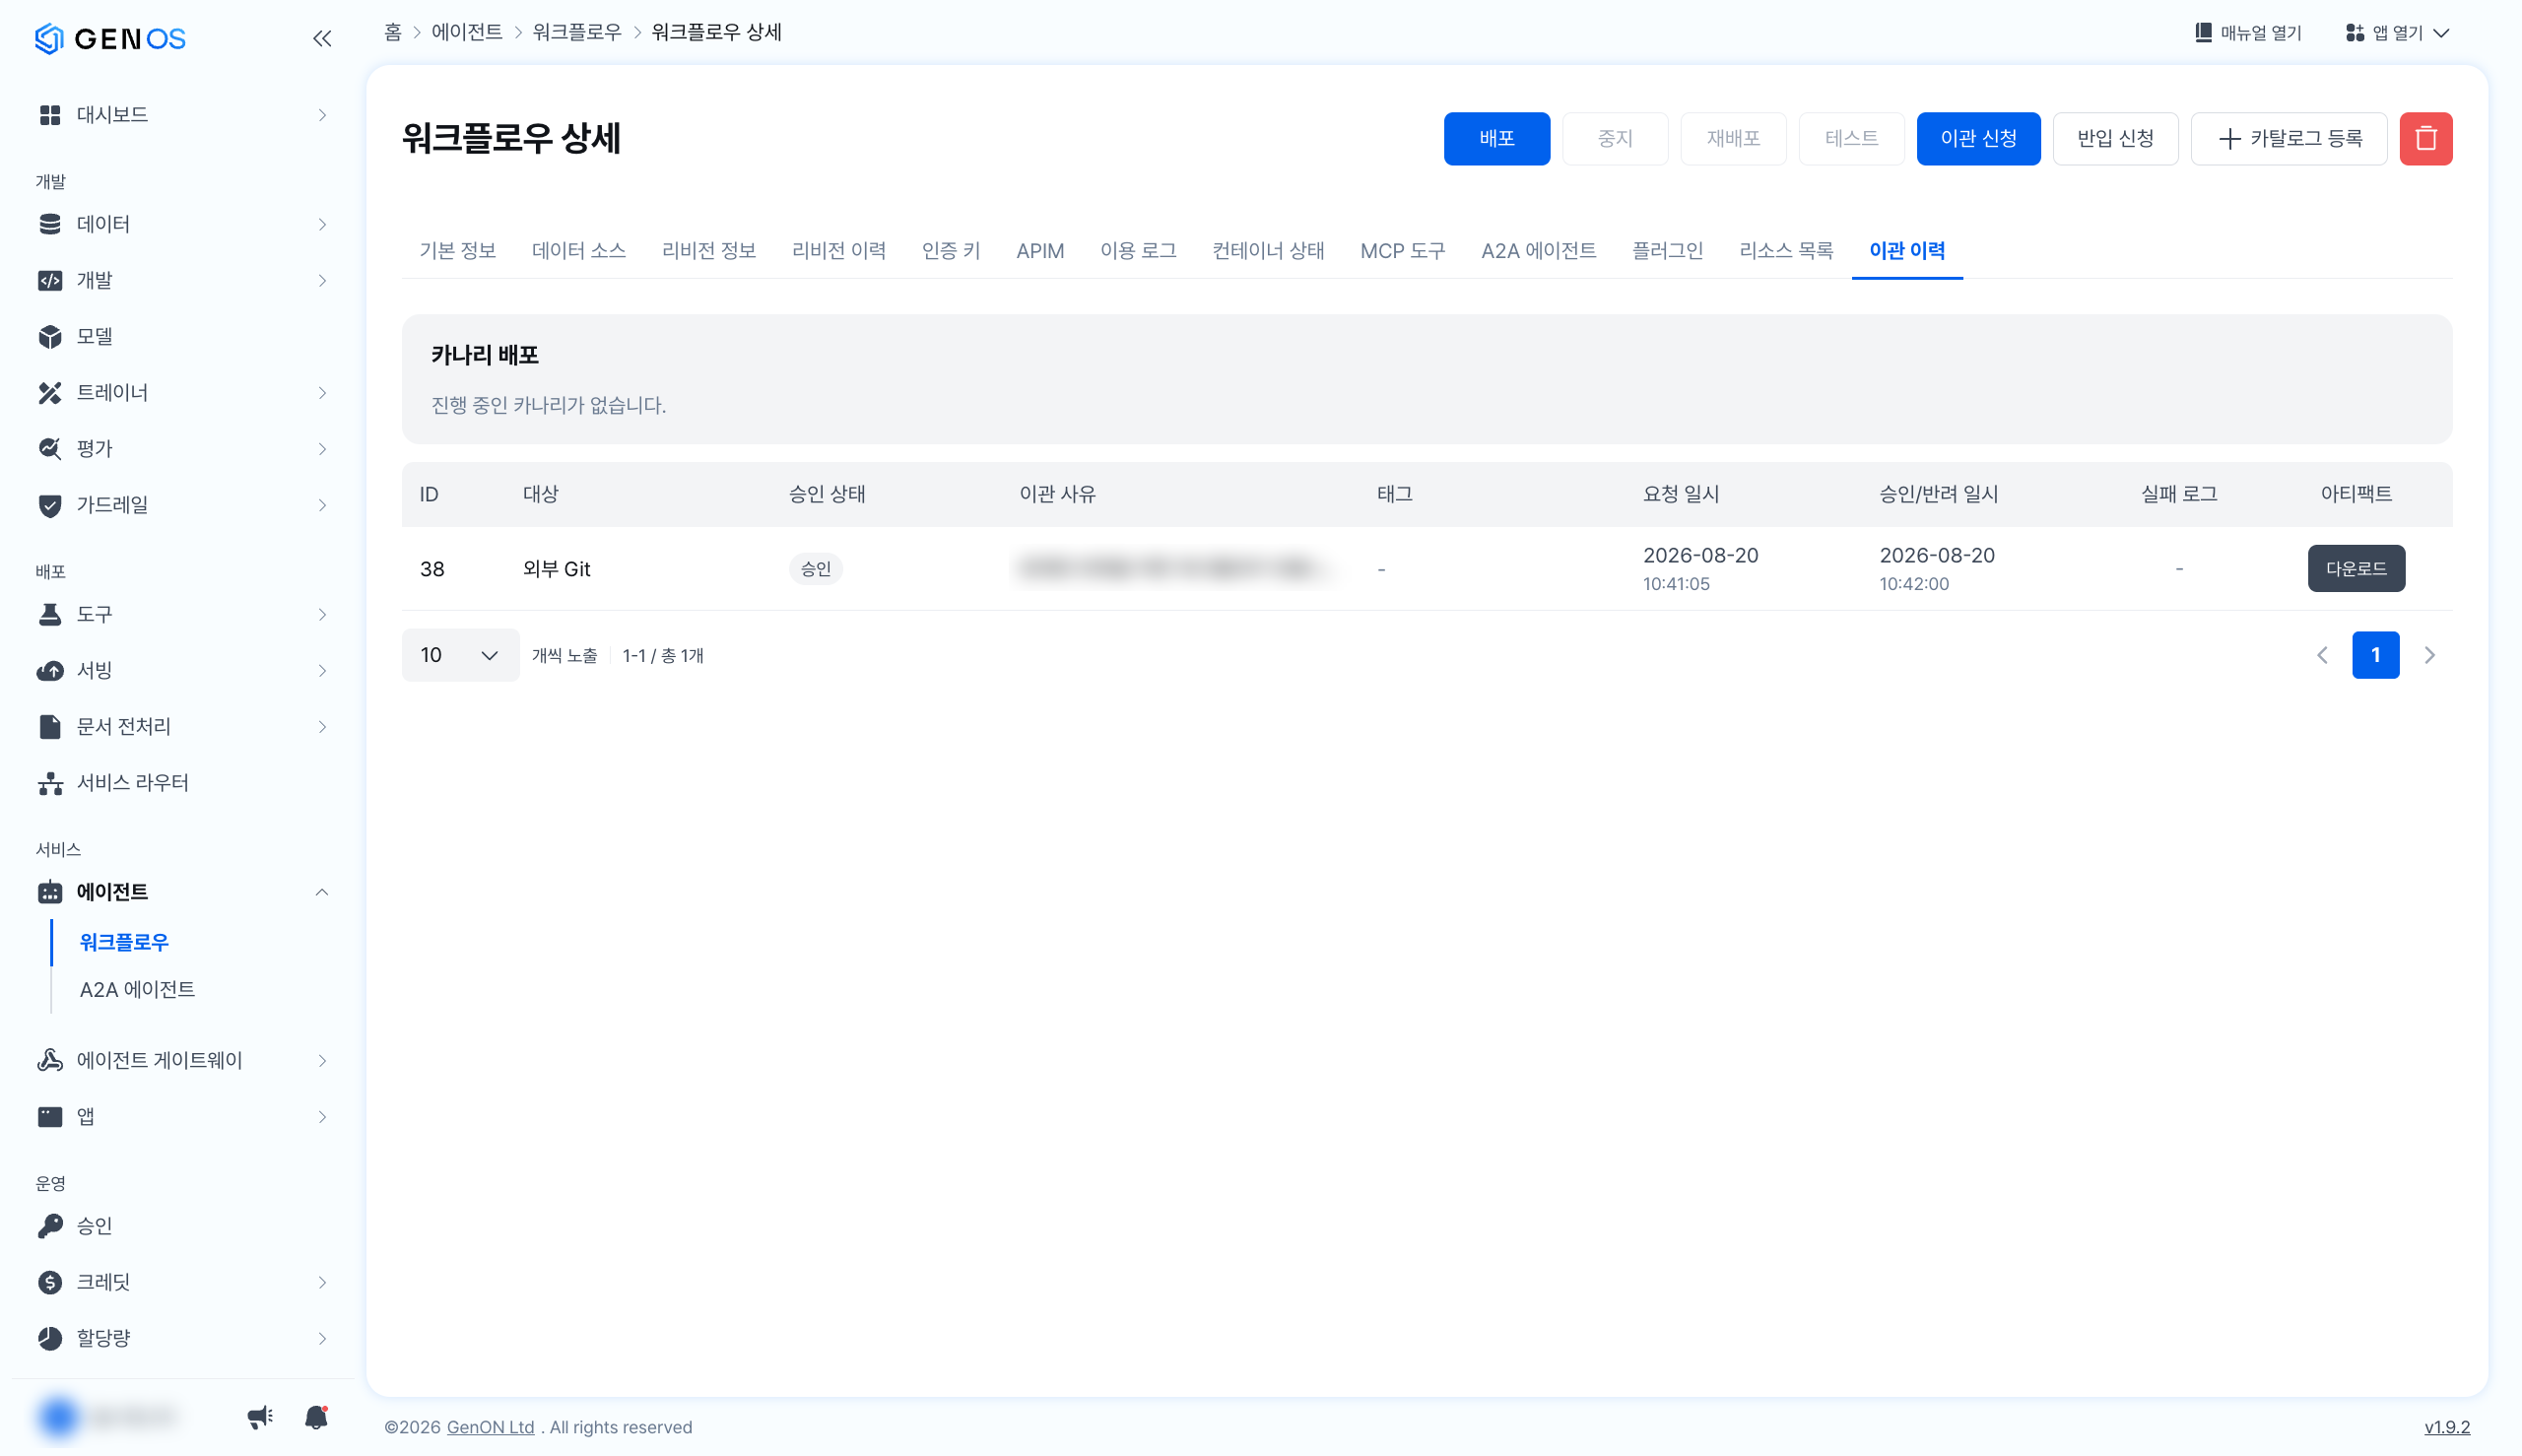This screenshot has height=1456, width=2522.
Task: Expand the 에이전트 게이트웨이 chevron
Action: (322, 1060)
